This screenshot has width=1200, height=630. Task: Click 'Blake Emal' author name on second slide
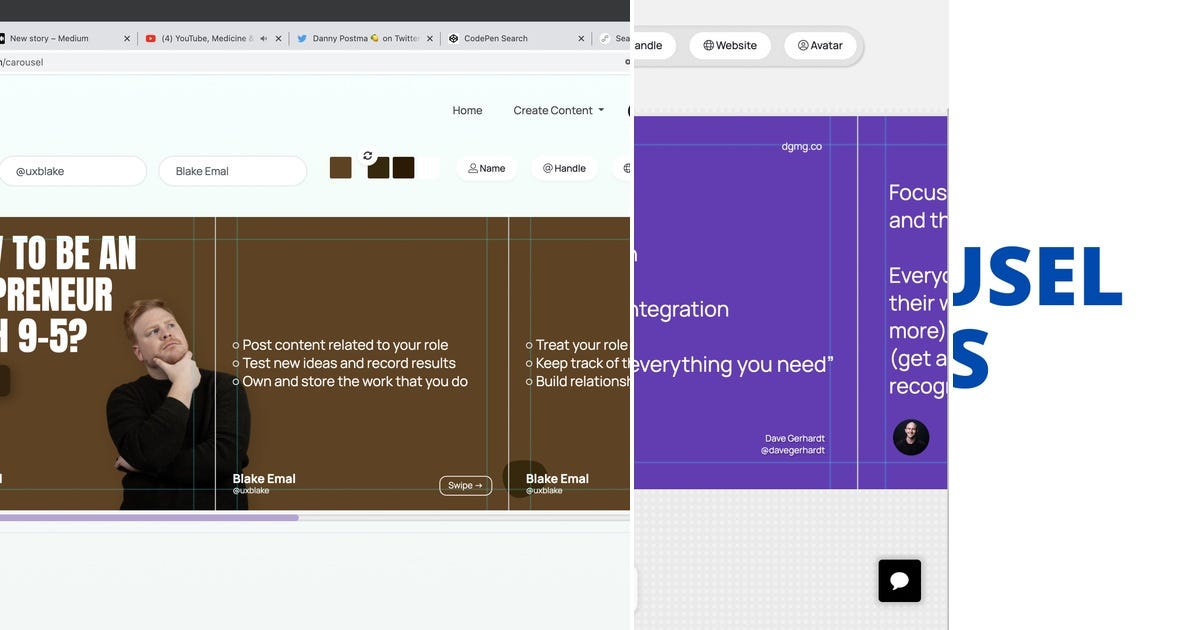(264, 478)
